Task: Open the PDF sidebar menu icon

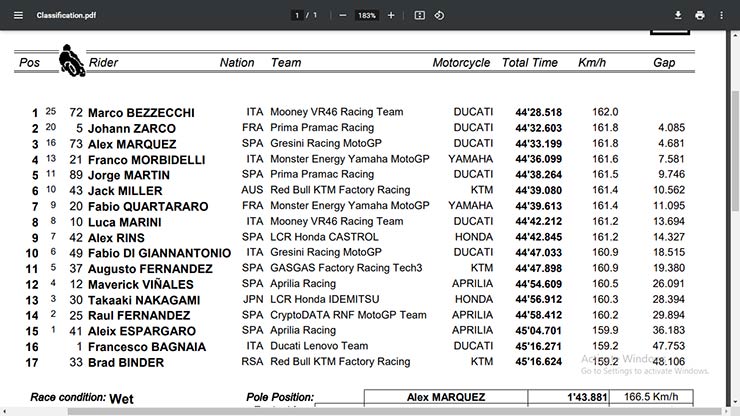Action: coord(16,16)
